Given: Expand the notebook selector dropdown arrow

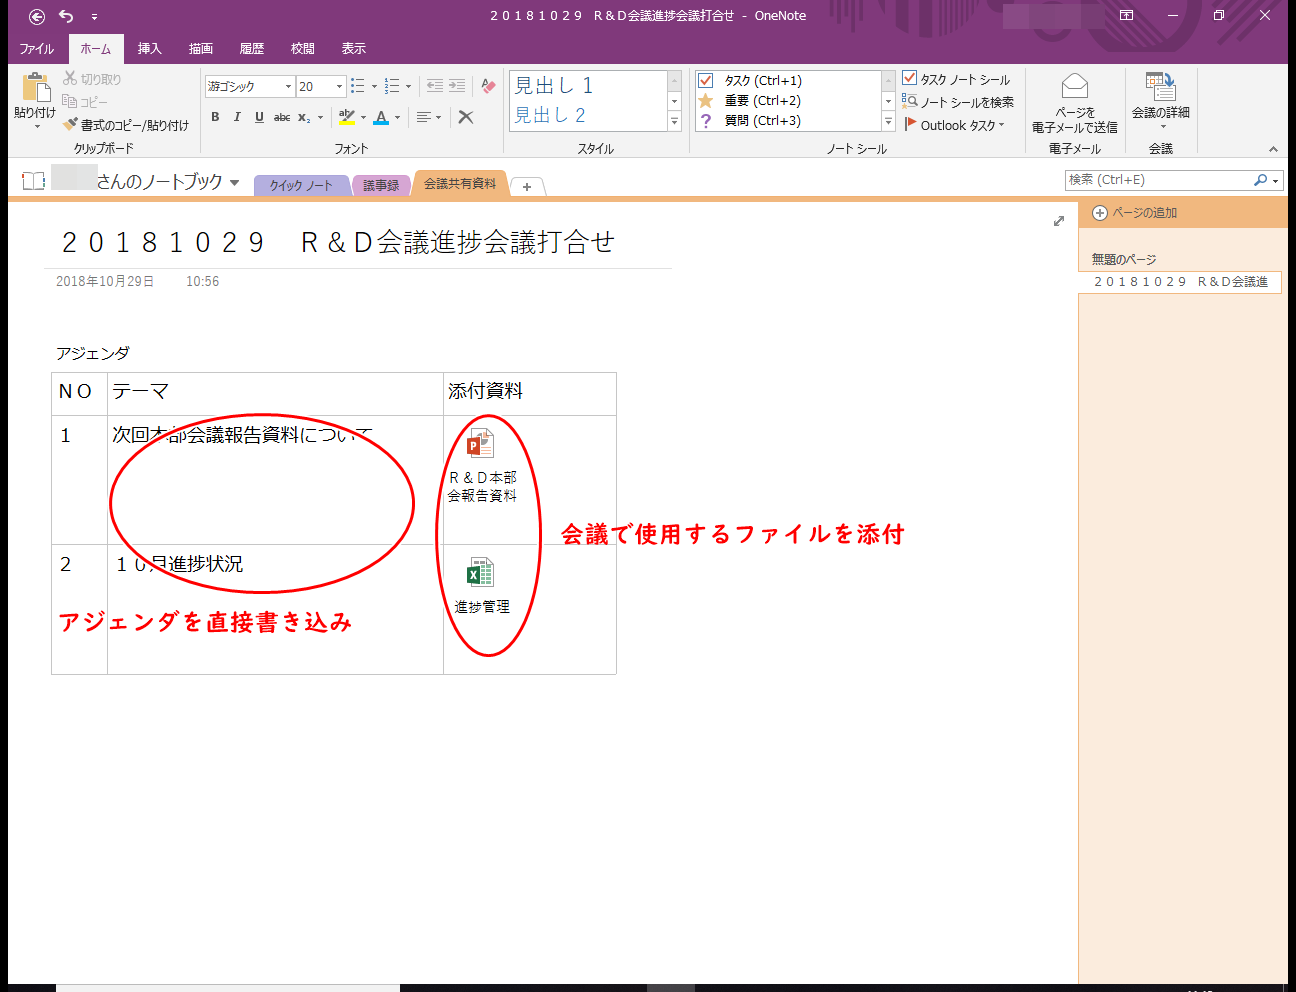Looking at the screenshot, I should point(232,183).
